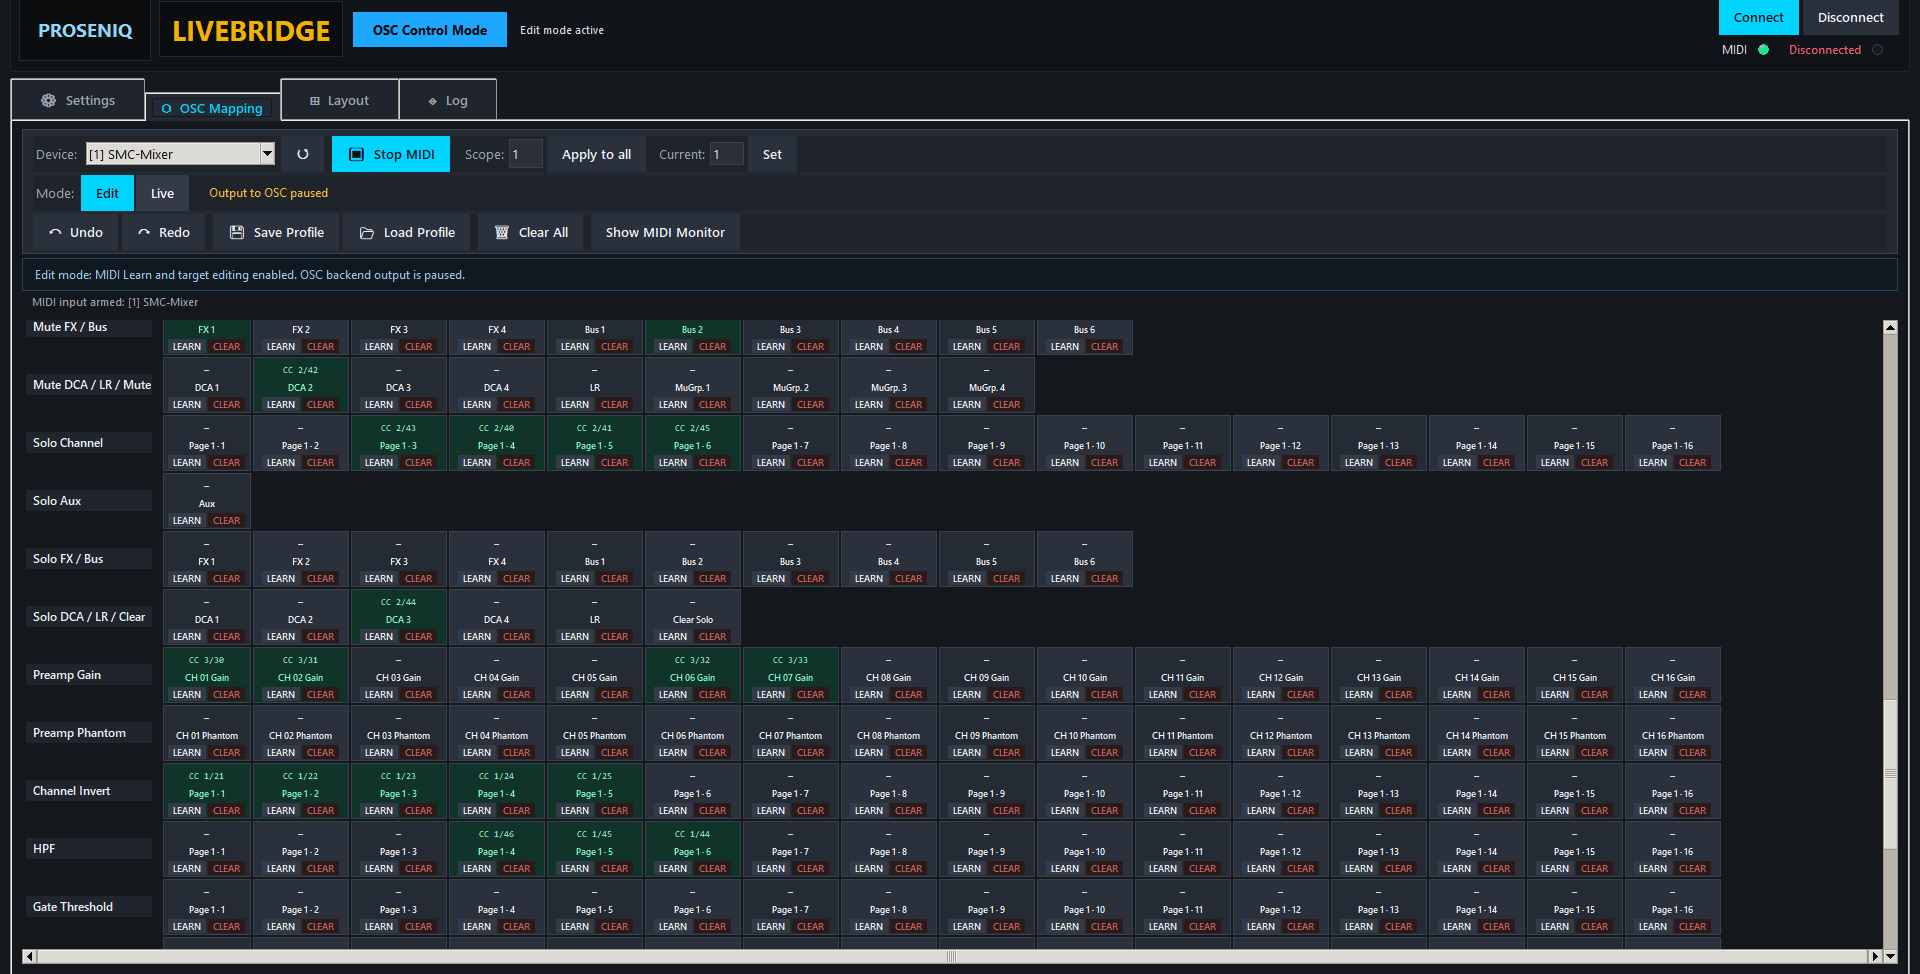
Task: Click the PROSENIQ logo
Action: coord(85,30)
